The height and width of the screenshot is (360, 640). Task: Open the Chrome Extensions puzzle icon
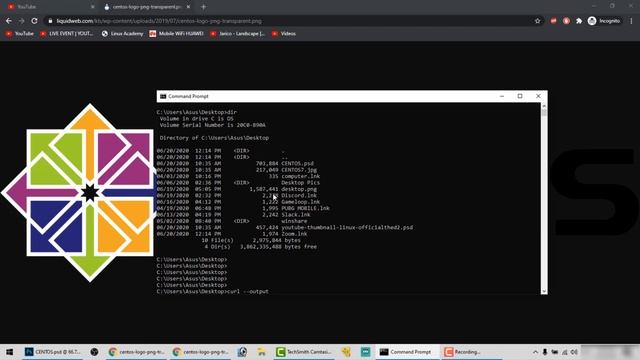(579, 21)
